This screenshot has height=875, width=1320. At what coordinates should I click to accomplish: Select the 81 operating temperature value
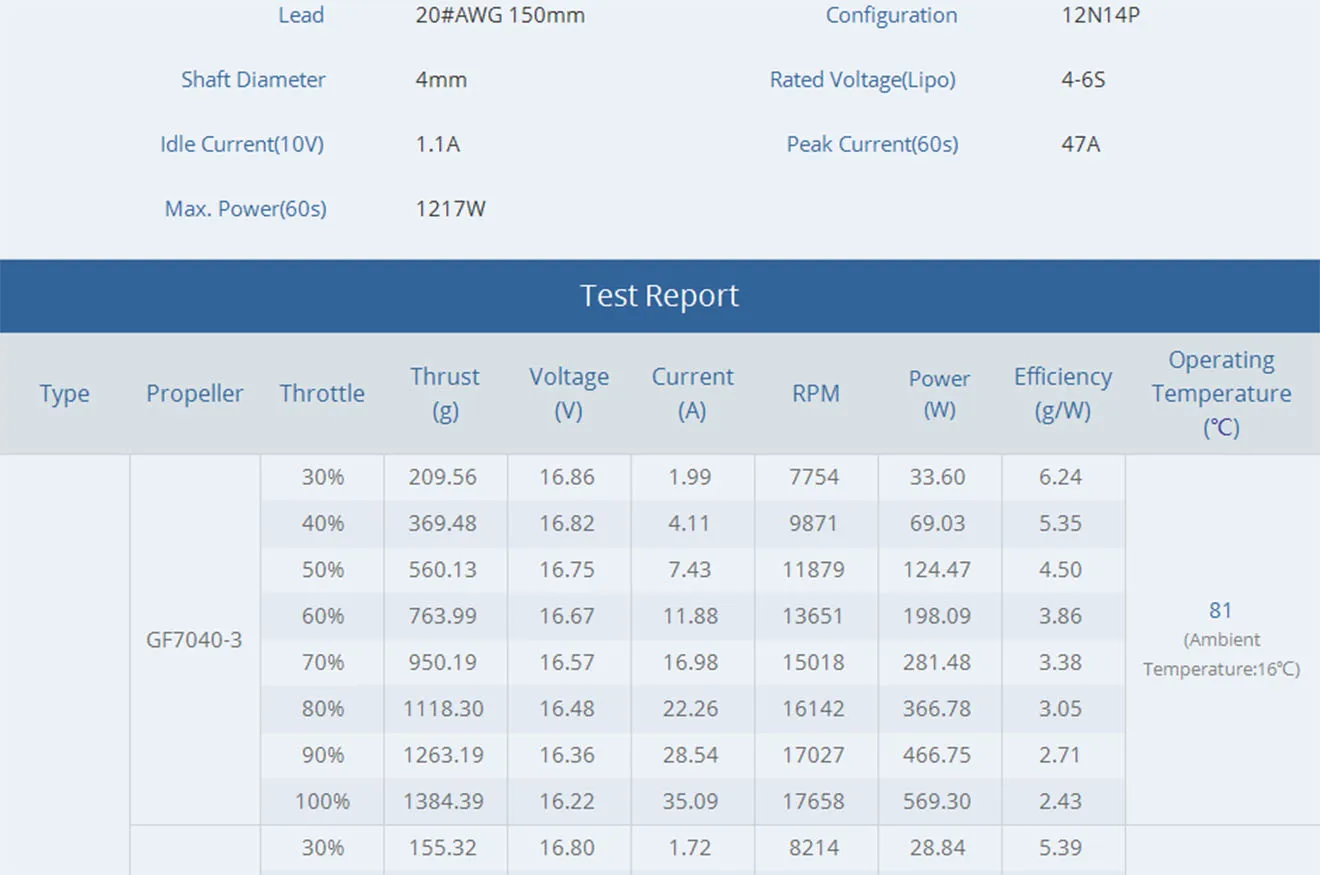coord(1220,610)
